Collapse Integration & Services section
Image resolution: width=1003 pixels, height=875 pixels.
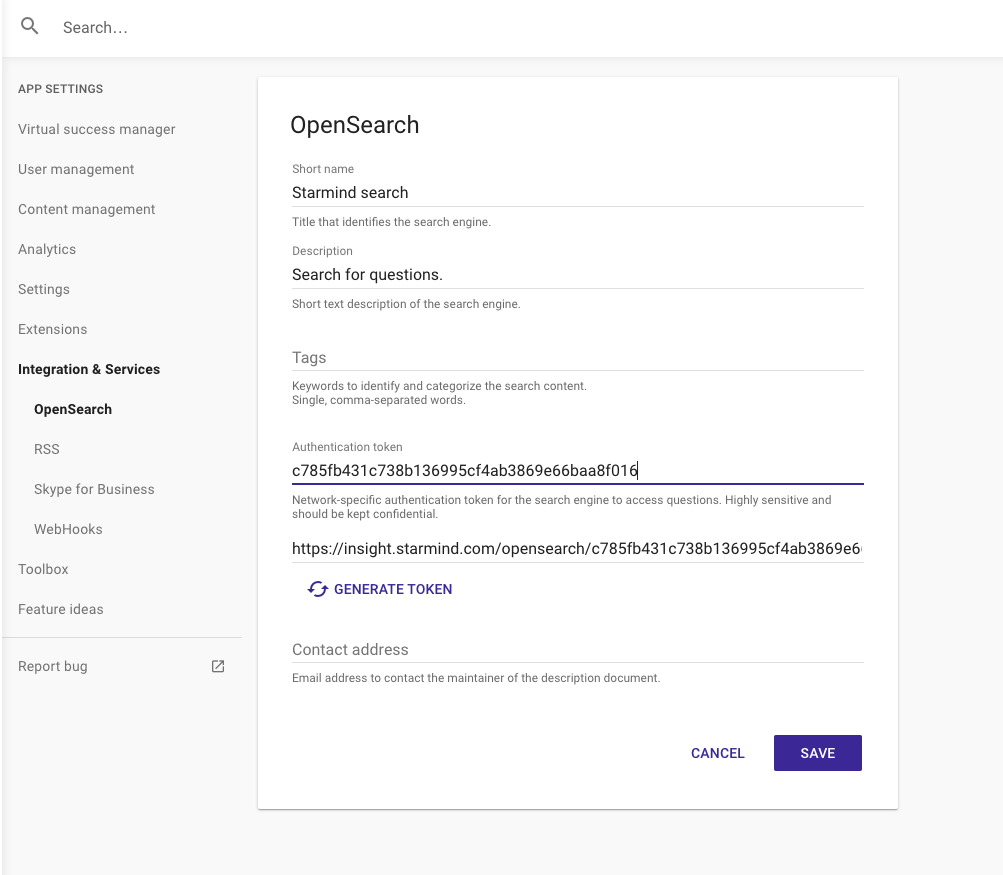(89, 369)
